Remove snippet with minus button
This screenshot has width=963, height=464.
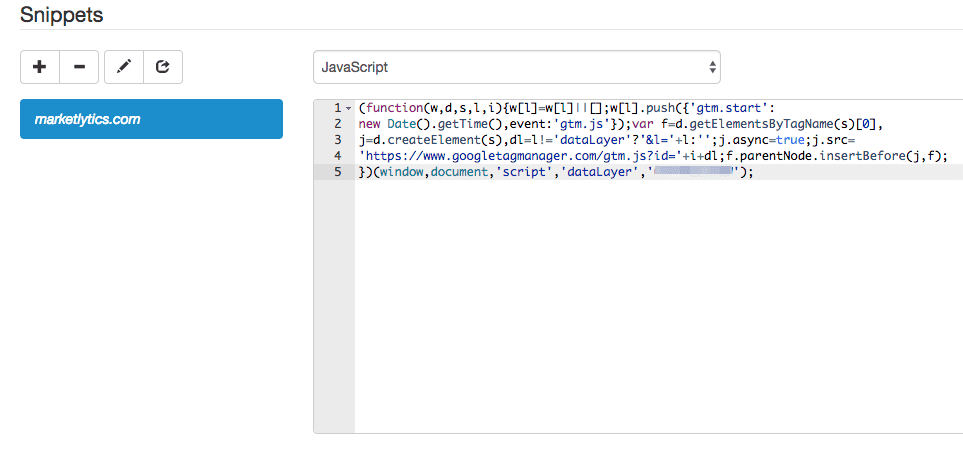pyautogui.click(x=79, y=67)
